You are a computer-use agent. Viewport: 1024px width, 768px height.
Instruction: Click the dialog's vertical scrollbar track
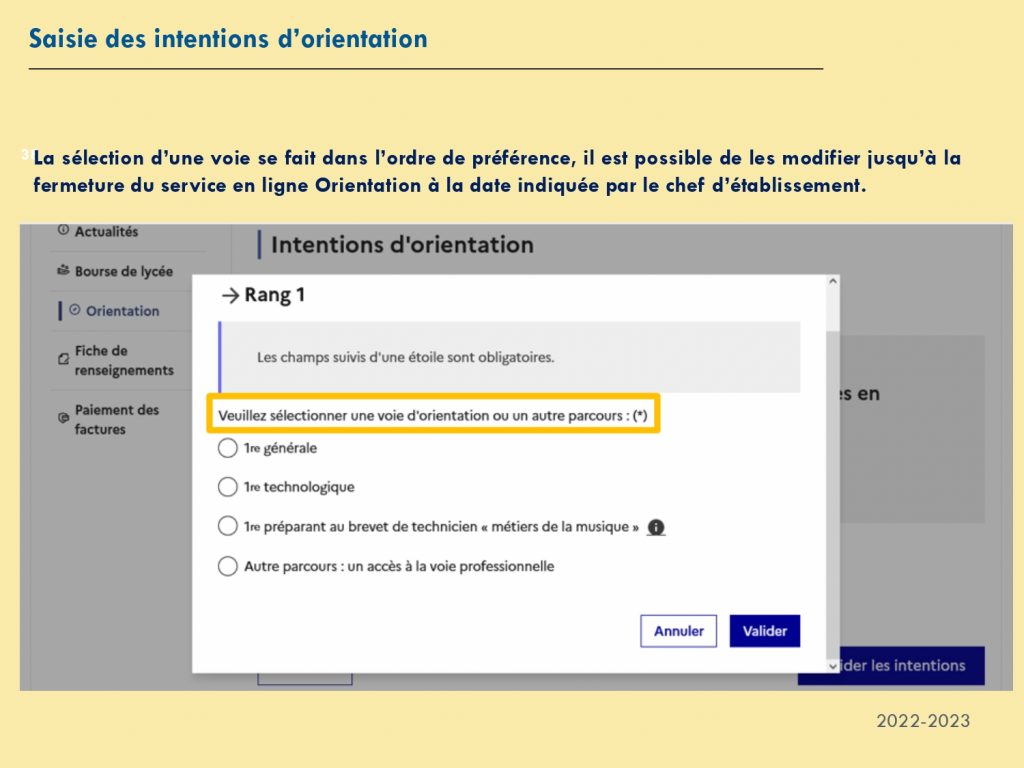(x=833, y=470)
